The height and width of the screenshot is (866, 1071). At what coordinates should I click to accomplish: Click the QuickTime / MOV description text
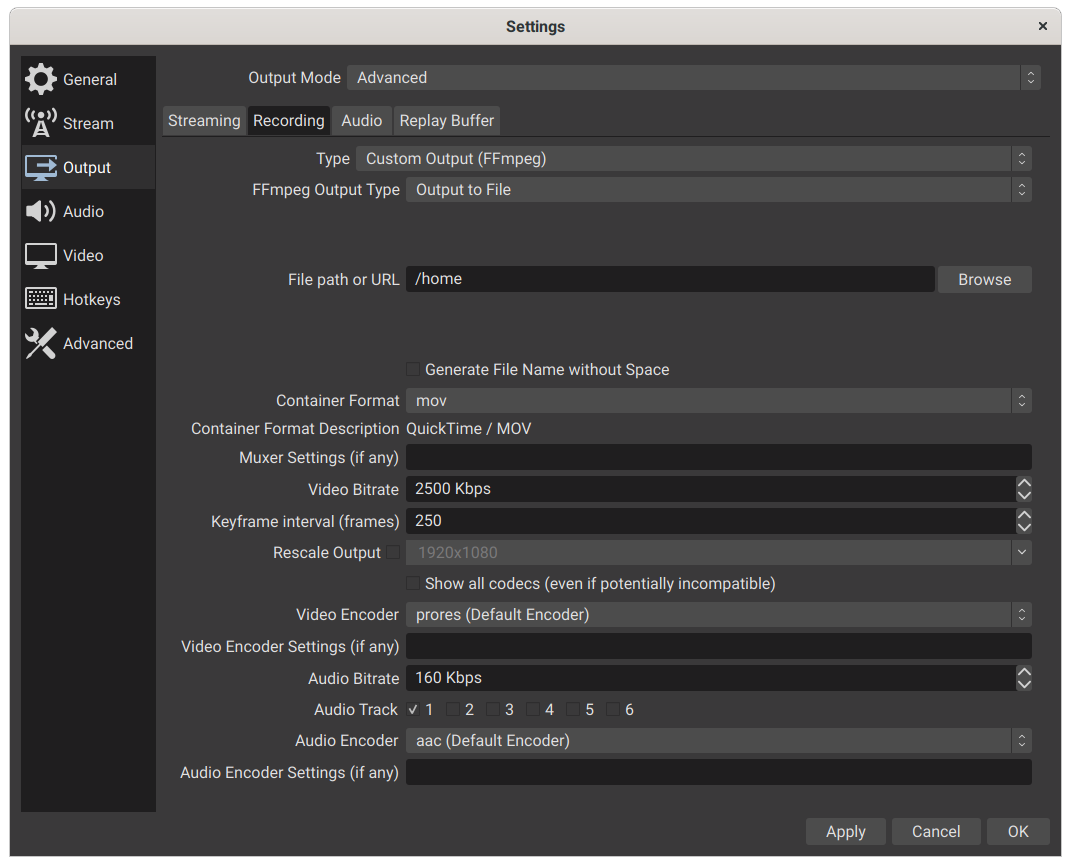[469, 429]
